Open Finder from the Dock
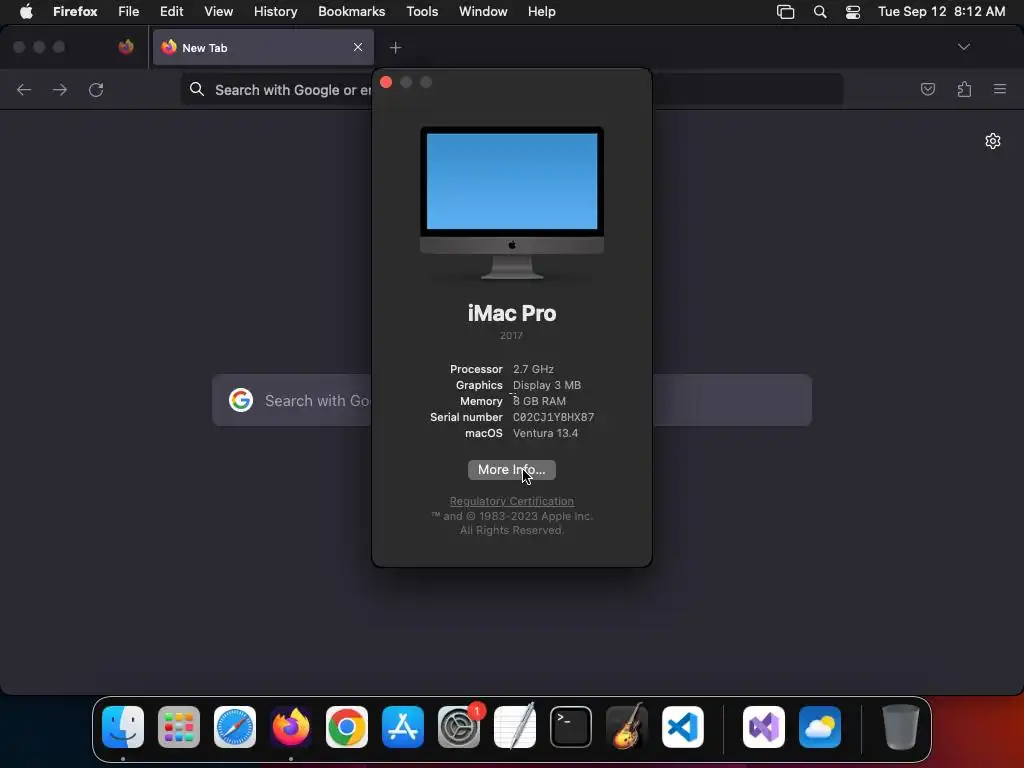Viewport: 1024px width, 768px height. (x=123, y=727)
